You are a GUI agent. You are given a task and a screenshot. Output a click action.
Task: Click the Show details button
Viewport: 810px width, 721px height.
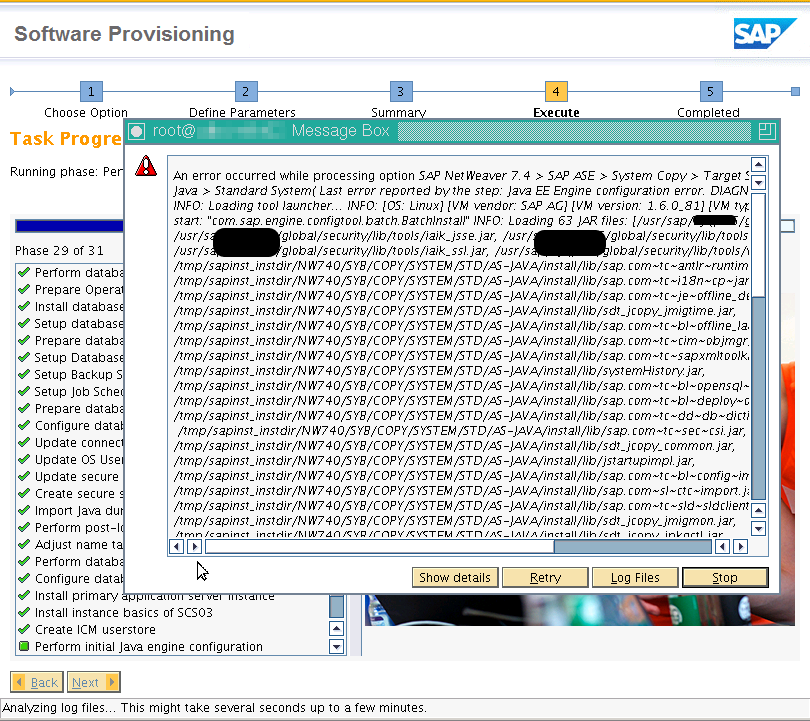click(455, 577)
